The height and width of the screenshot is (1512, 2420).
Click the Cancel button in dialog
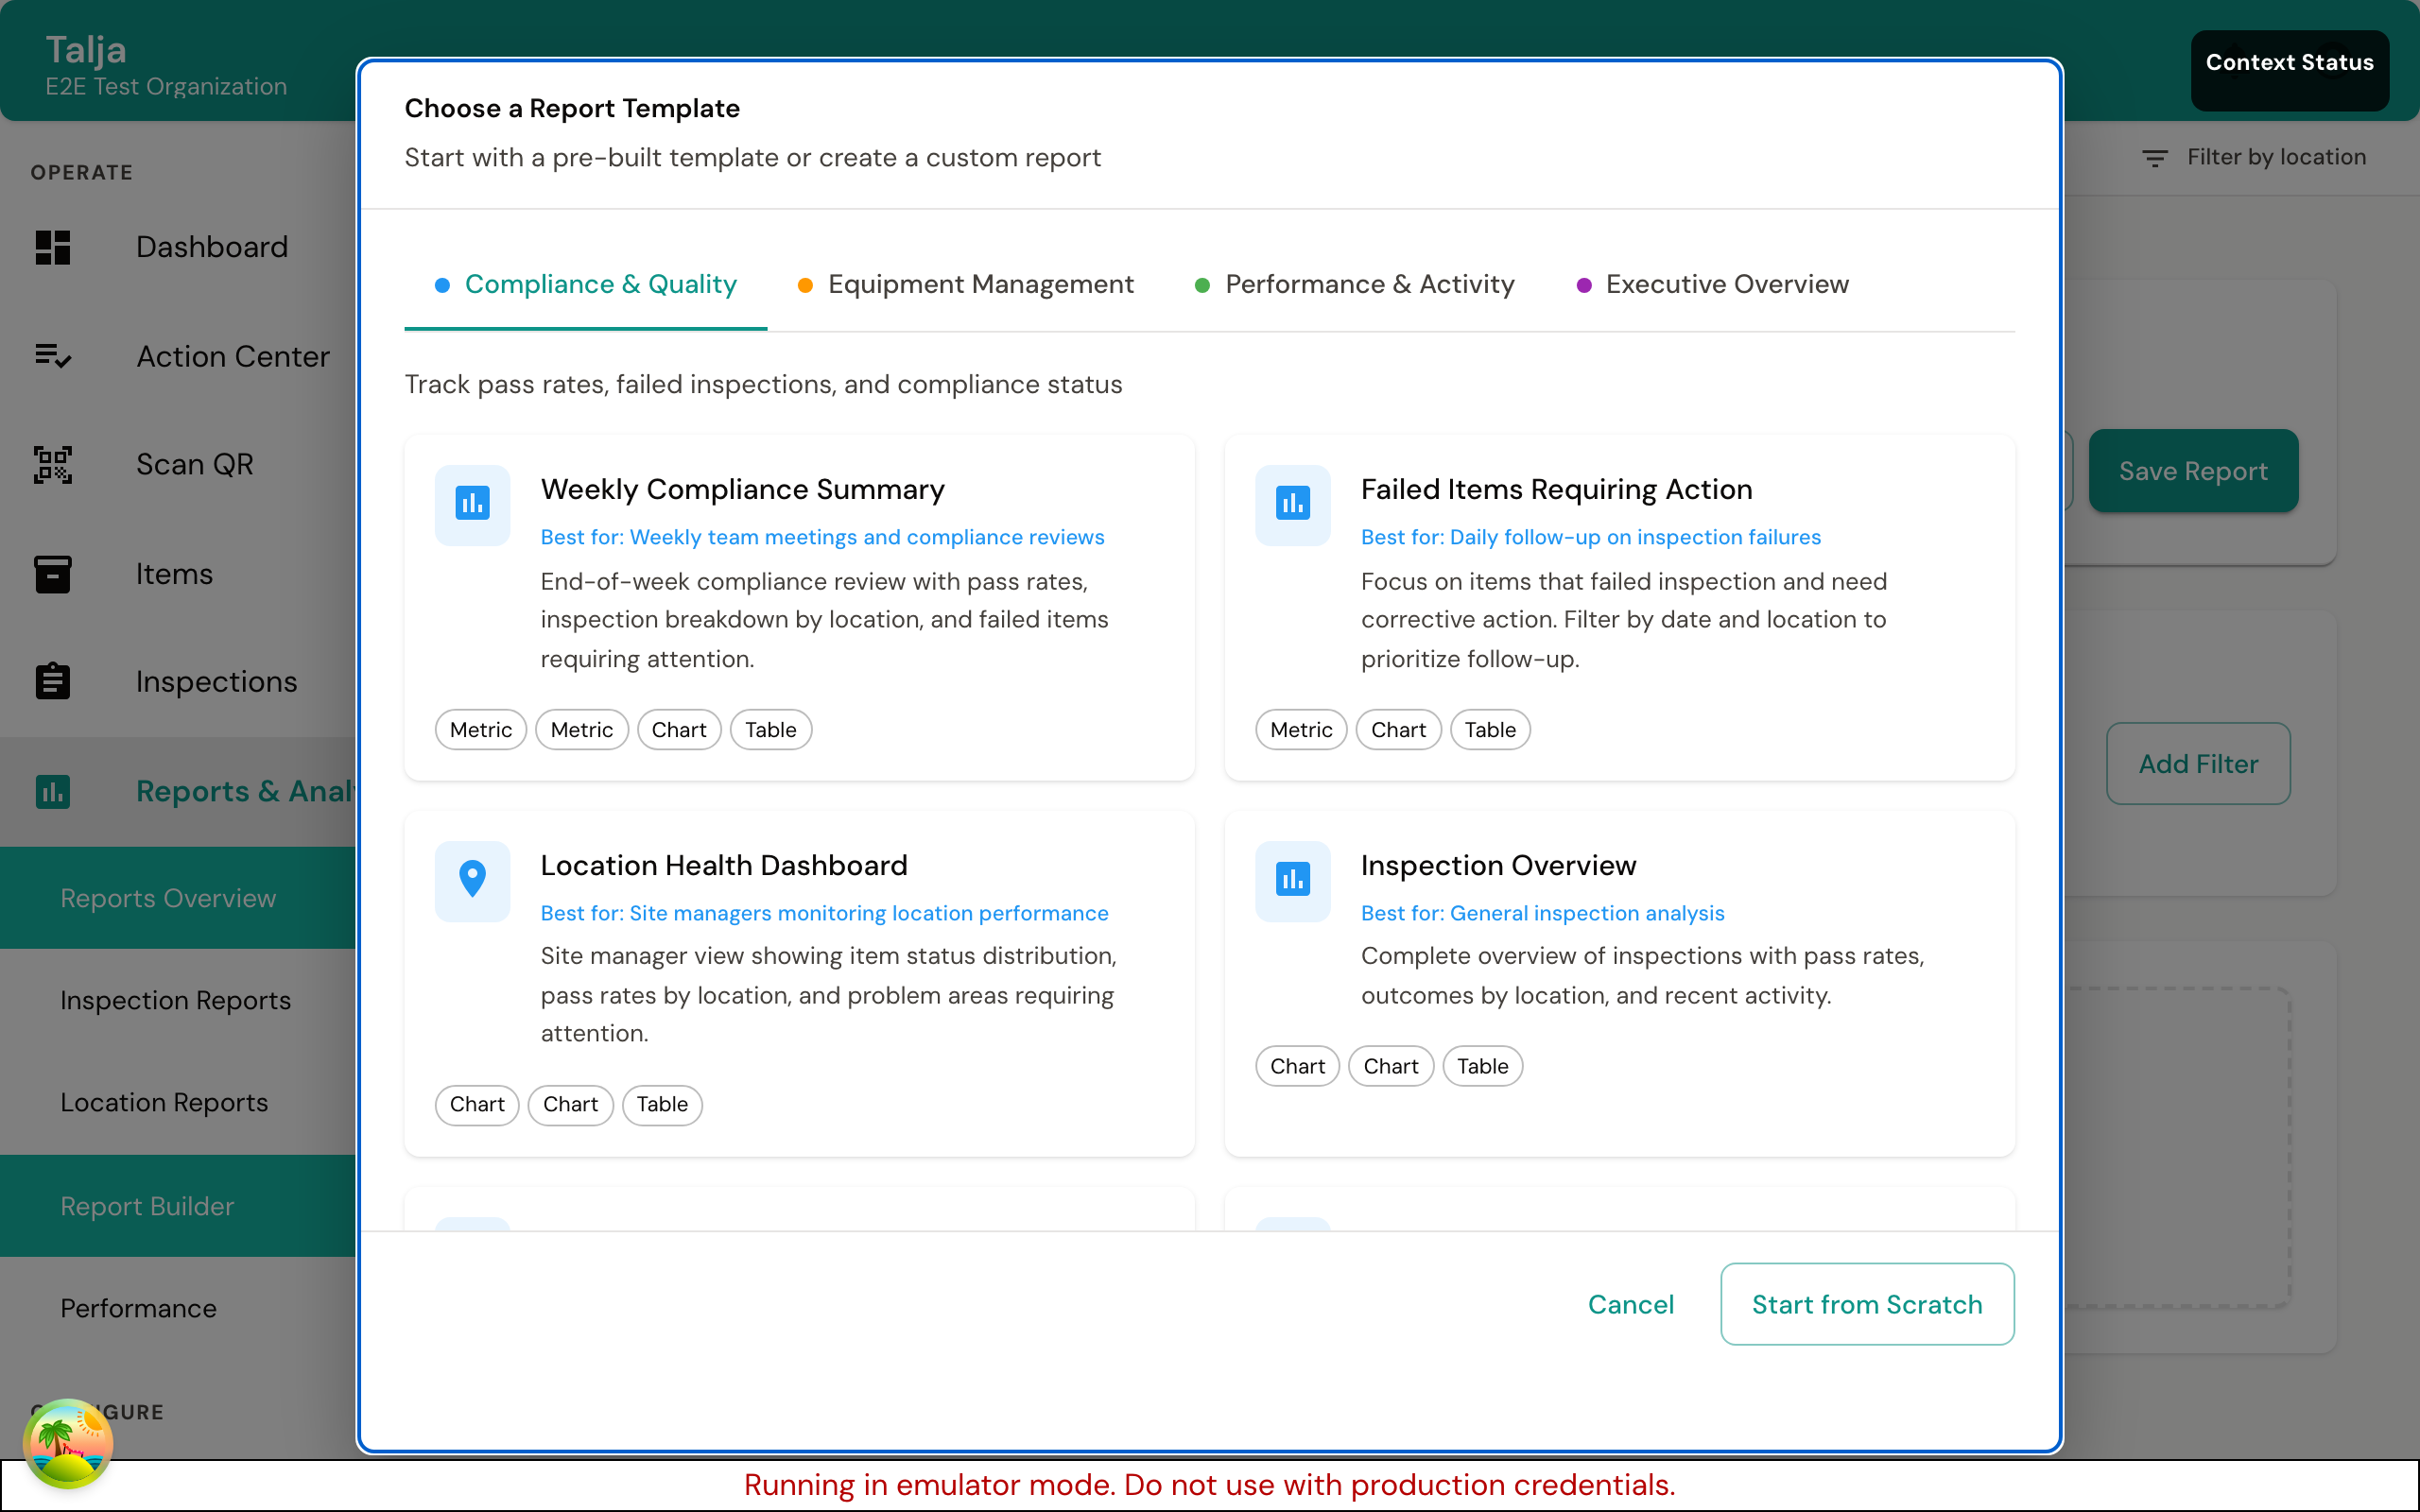tap(1630, 1304)
